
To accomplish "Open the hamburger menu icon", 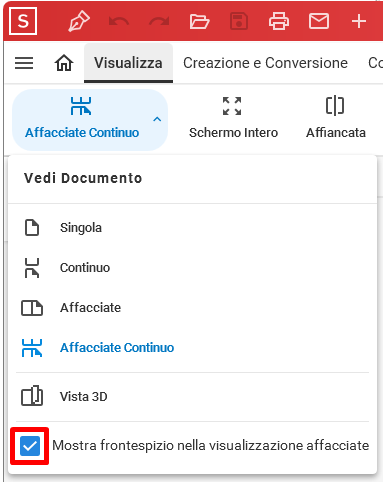I will point(24,63).
